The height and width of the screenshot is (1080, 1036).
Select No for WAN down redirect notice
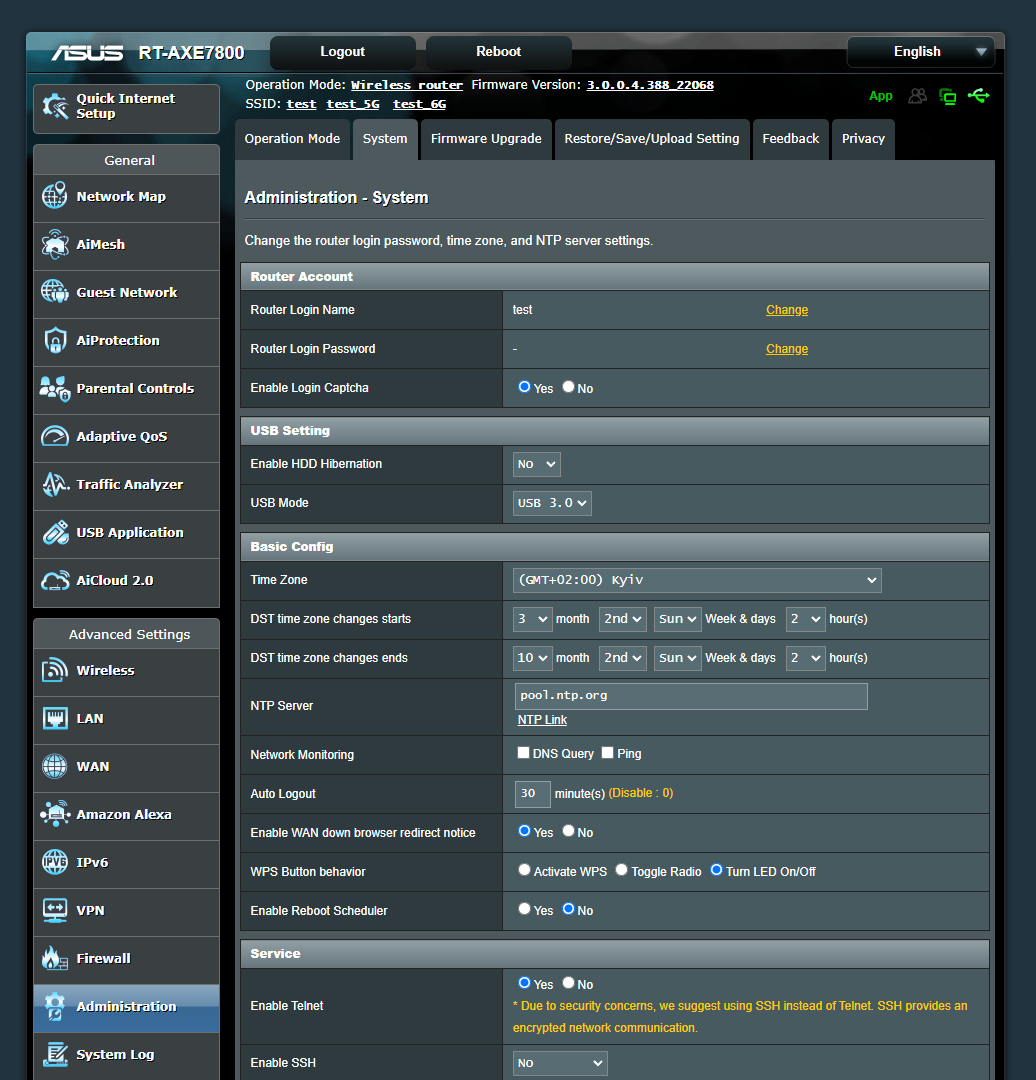[x=568, y=831]
